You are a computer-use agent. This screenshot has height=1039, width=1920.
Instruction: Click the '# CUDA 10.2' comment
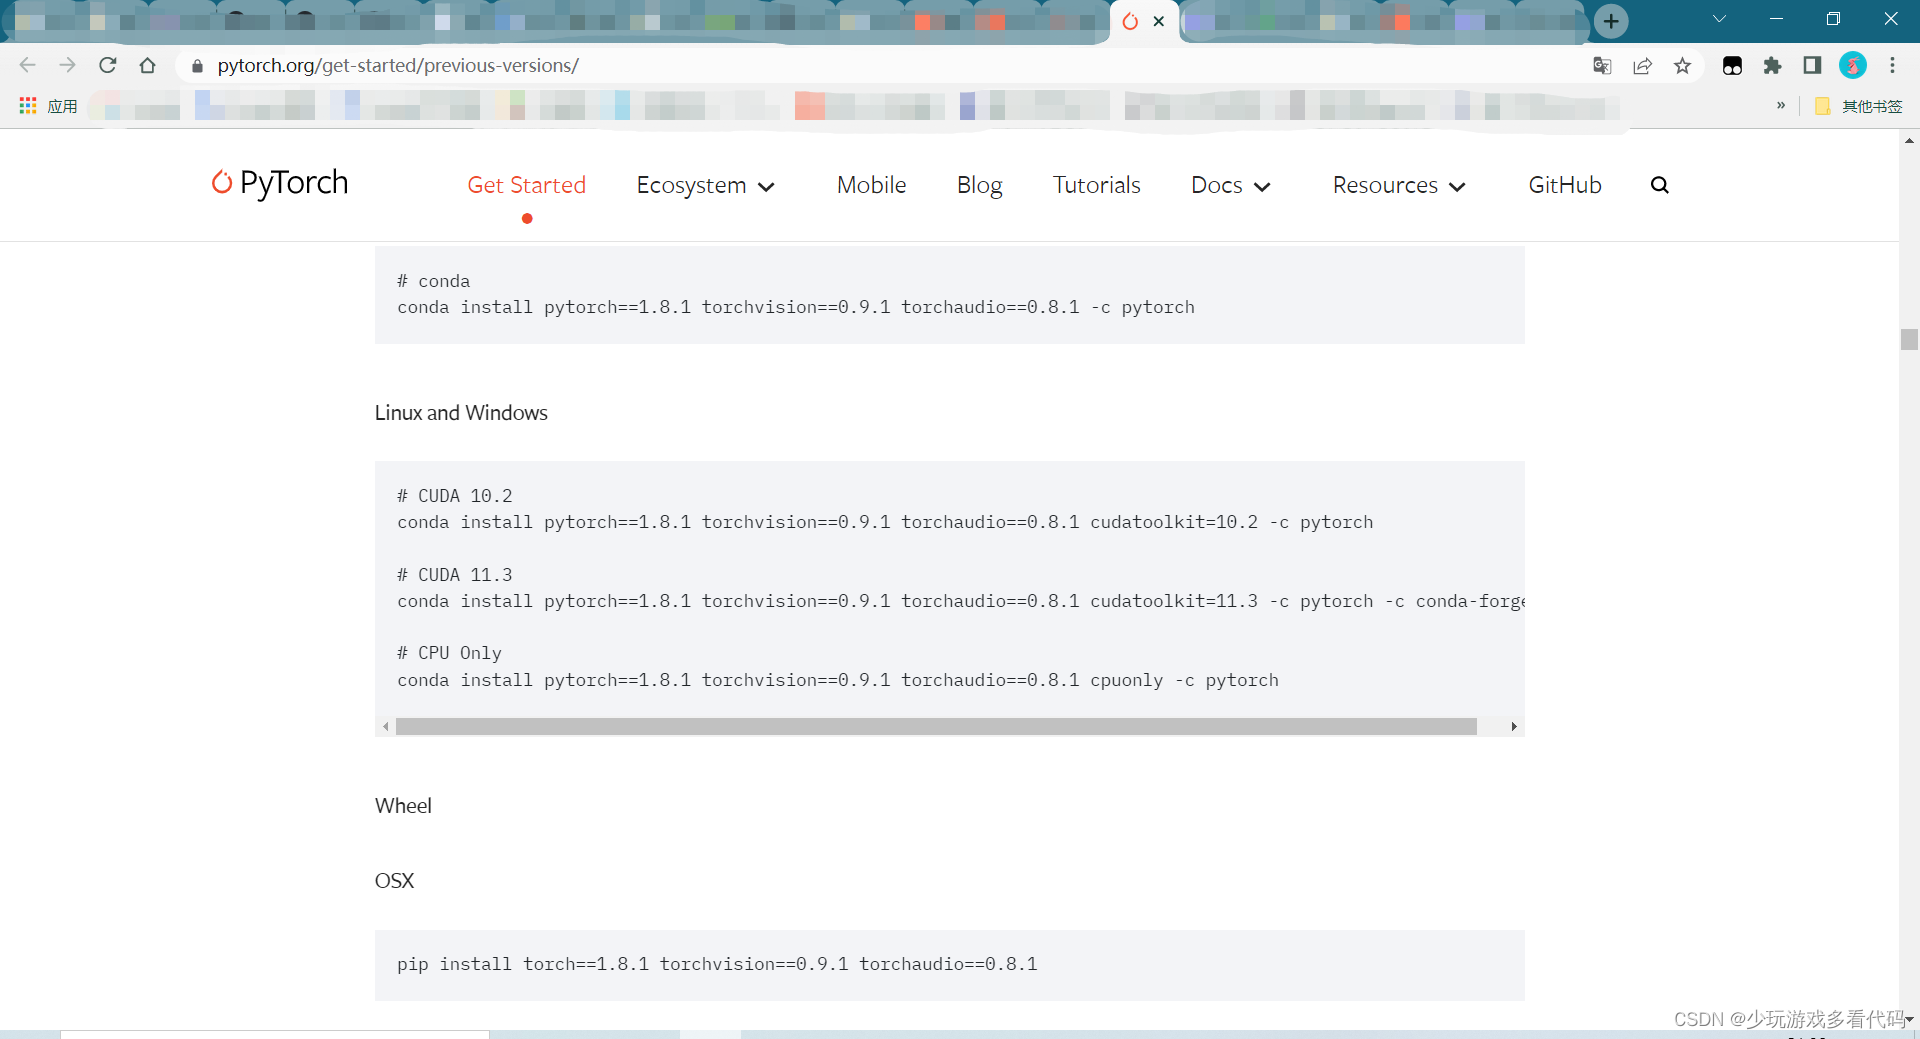454,496
